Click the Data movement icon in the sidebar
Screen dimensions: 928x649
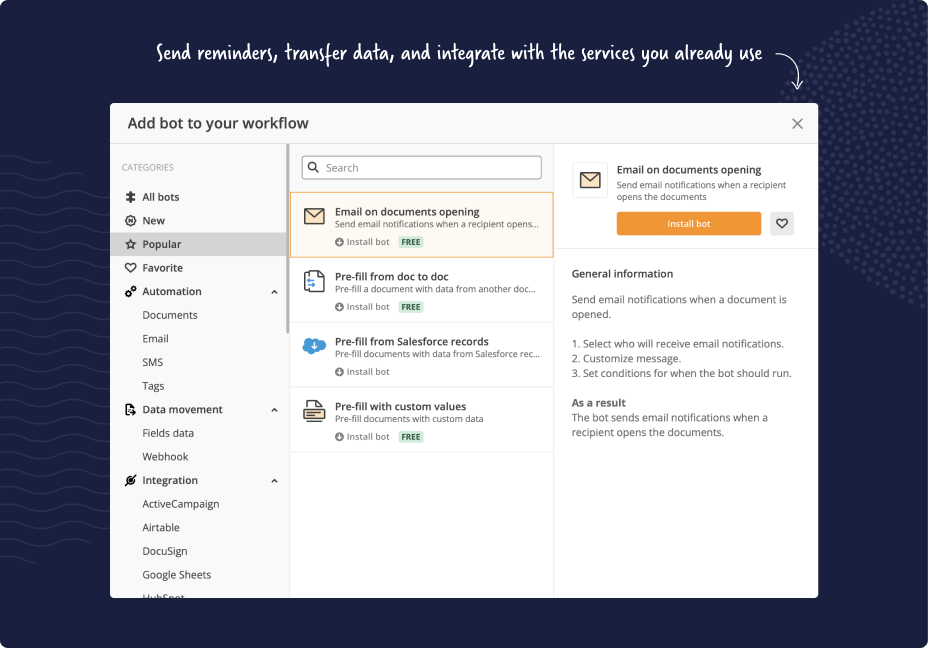click(x=130, y=409)
